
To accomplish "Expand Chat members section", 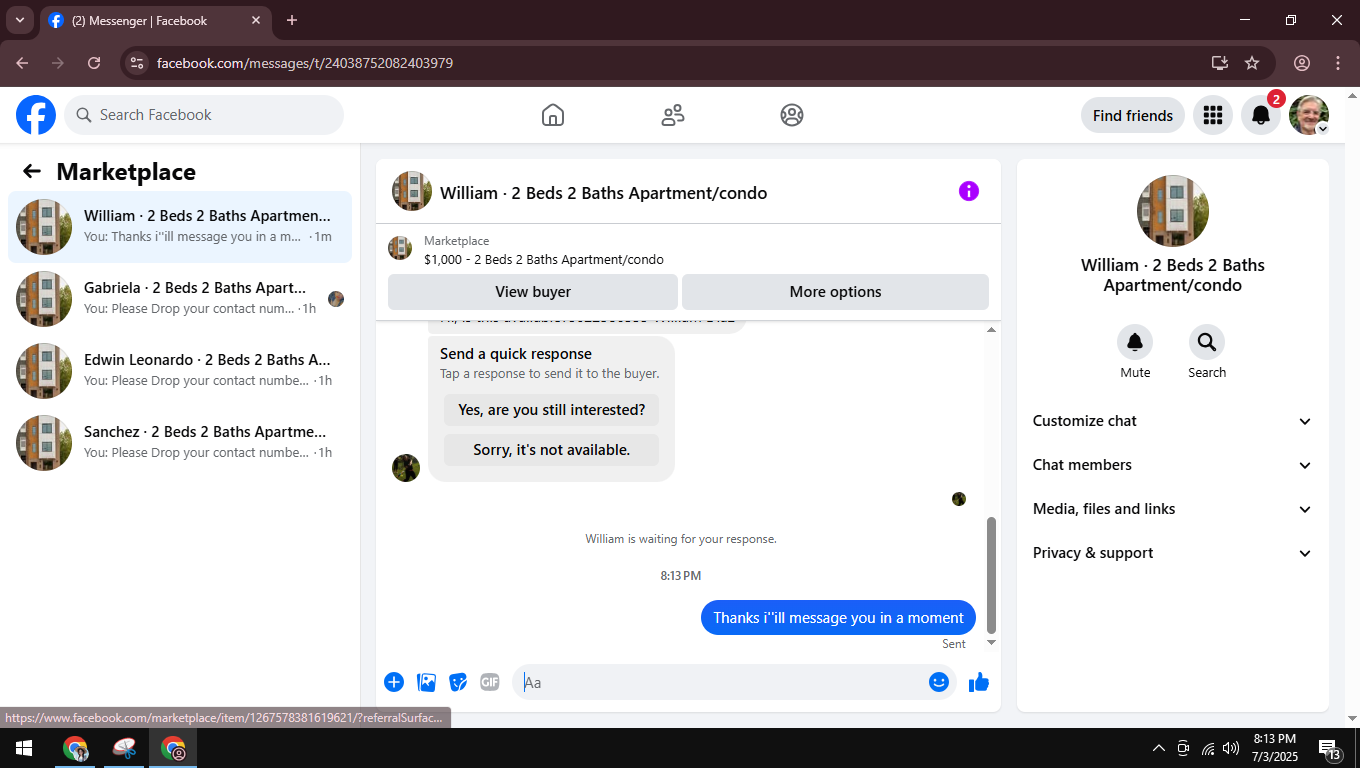I will pos(1172,465).
